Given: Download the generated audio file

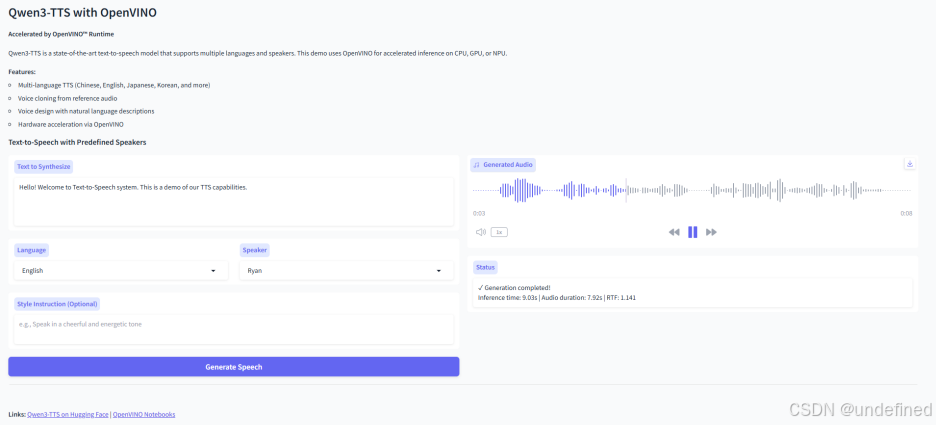Looking at the screenshot, I should pyautogui.click(x=910, y=164).
